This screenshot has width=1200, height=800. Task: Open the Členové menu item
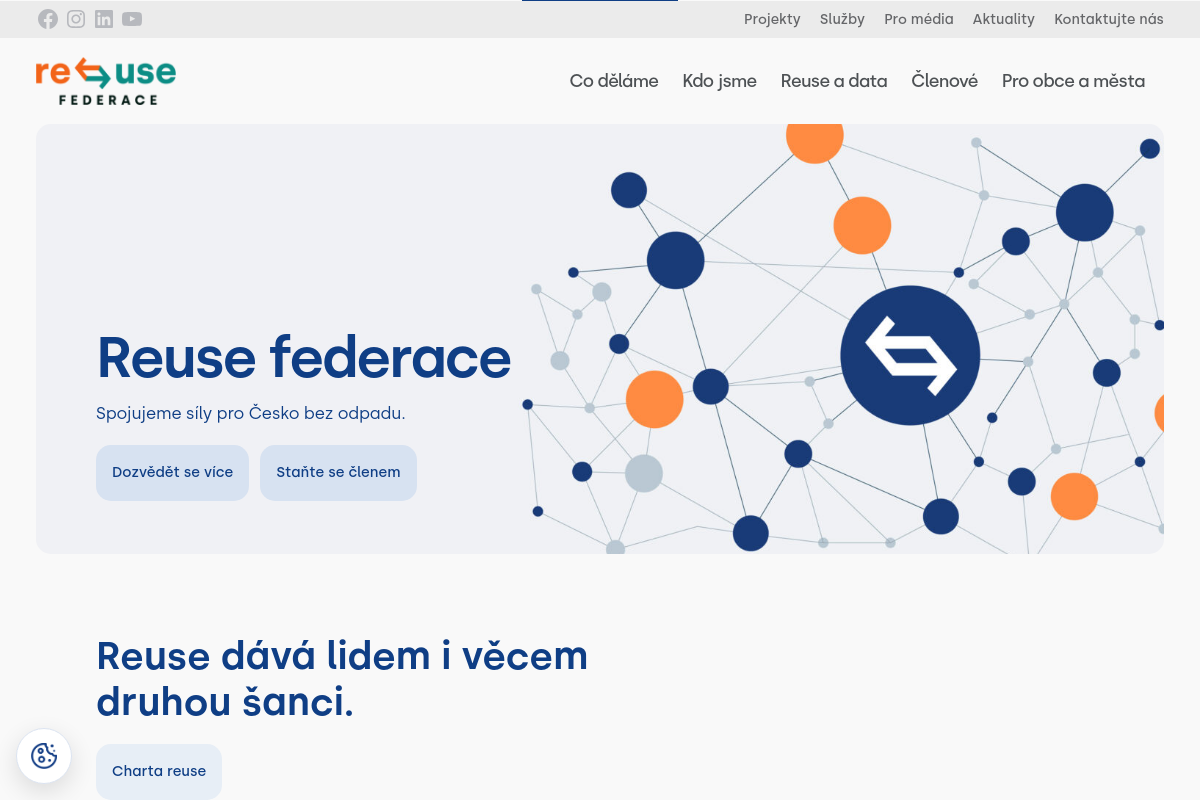click(945, 81)
